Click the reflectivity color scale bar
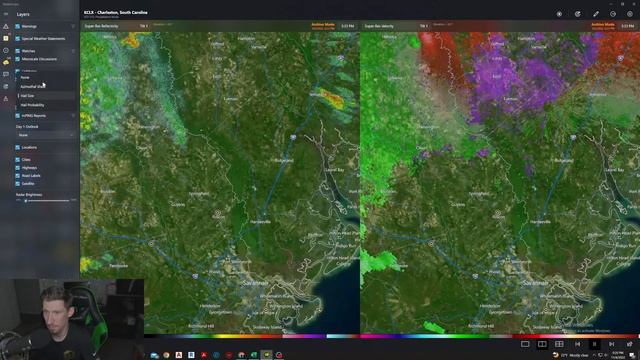This screenshot has height=360, width=640. tap(252, 336)
